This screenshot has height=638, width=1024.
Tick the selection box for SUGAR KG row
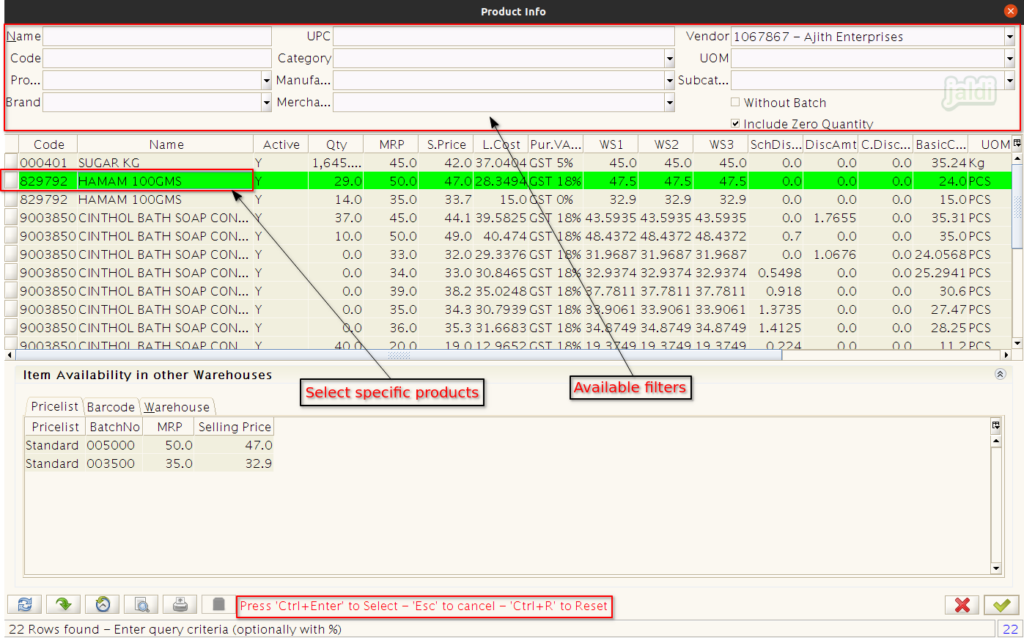[x=11, y=163]
